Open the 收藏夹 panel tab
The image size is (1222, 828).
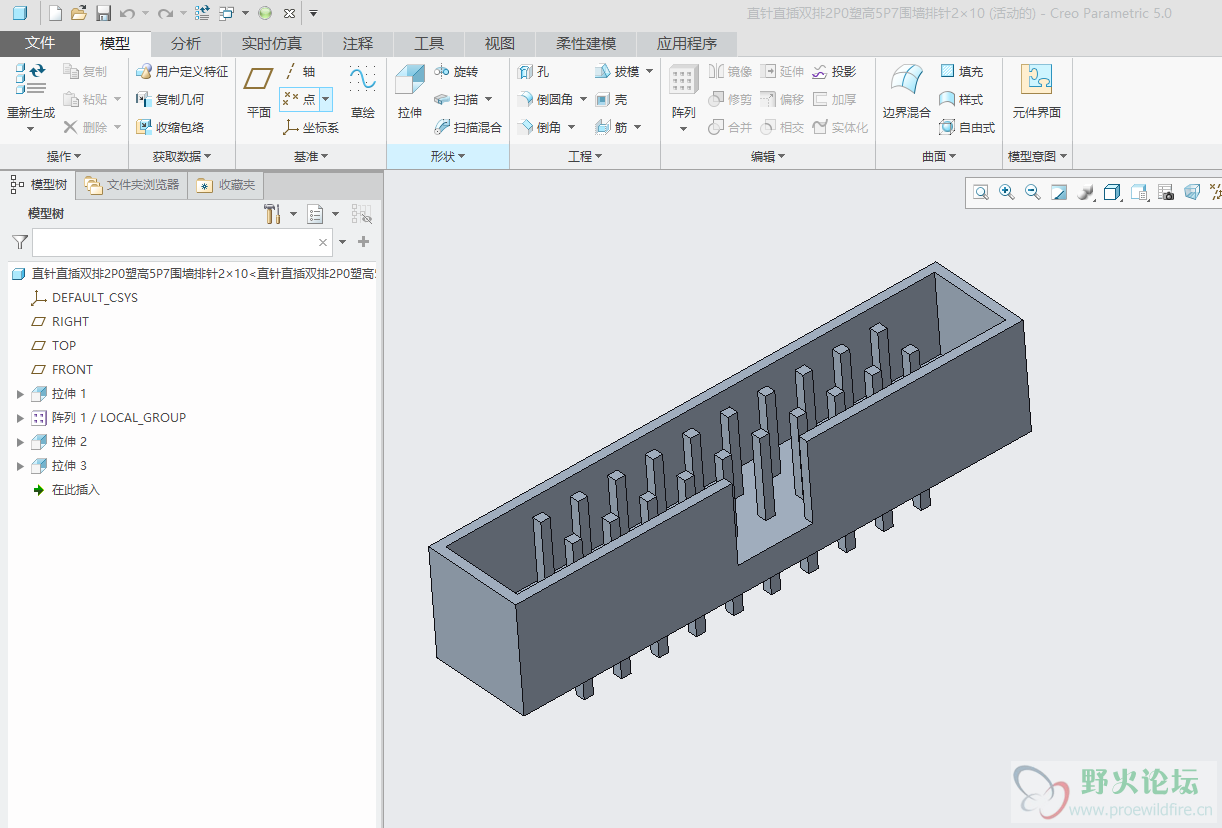point(227,185)
